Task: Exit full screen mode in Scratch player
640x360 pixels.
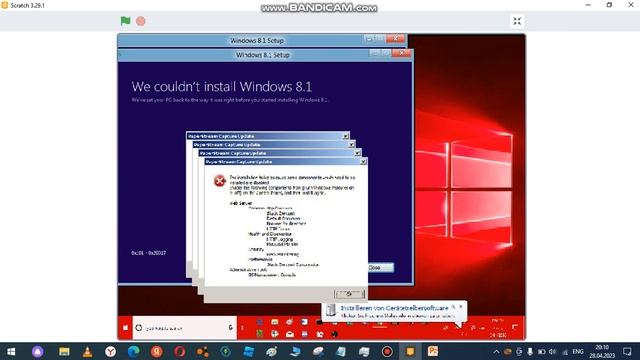Action: click(517, 21)
